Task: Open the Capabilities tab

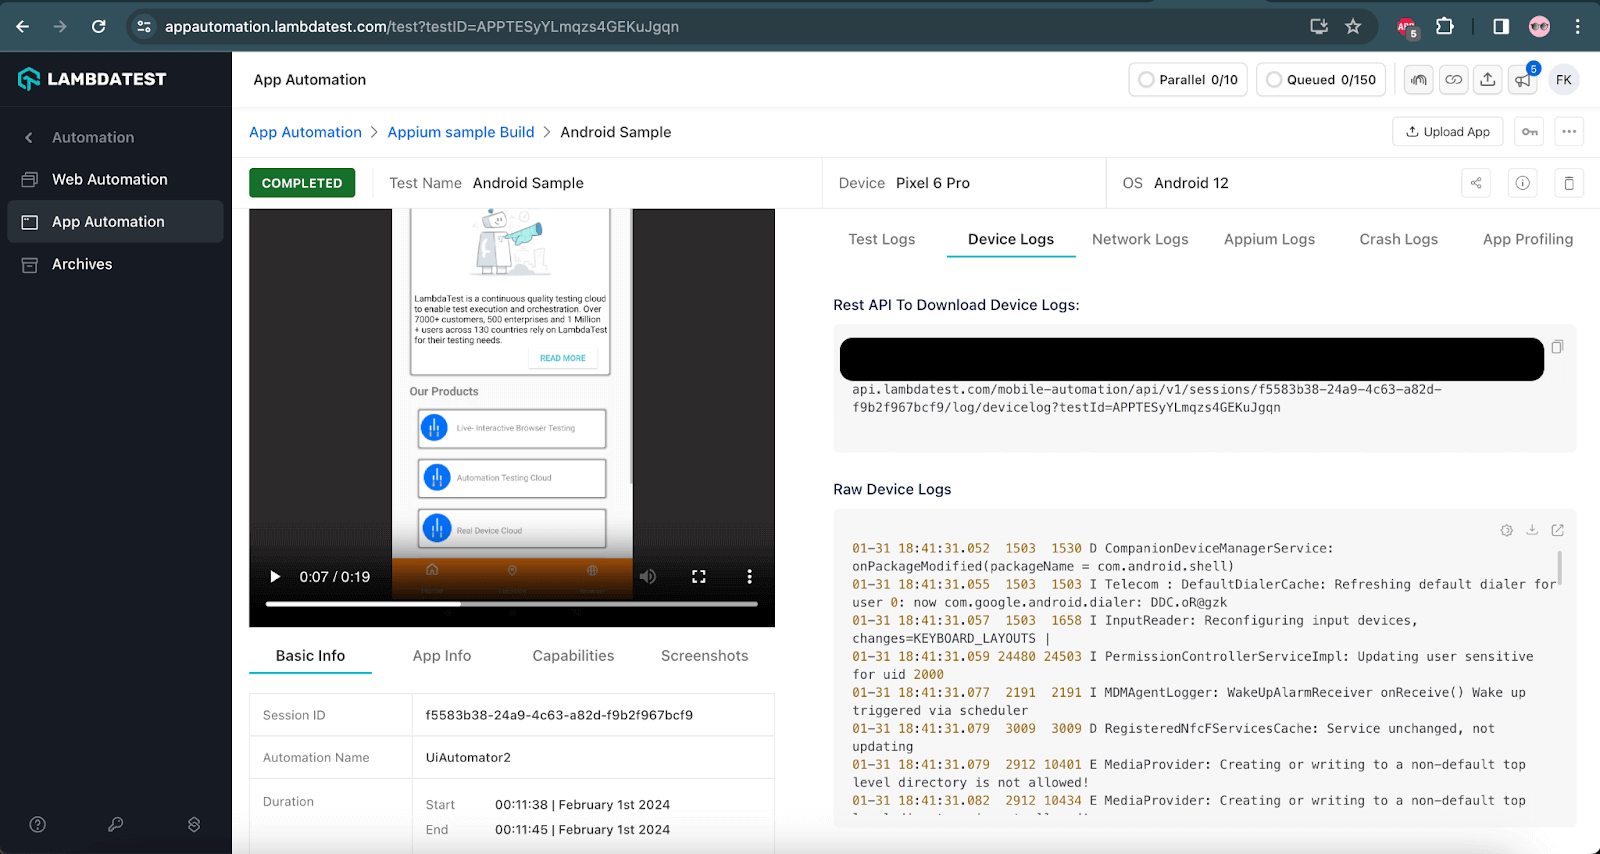Action: [573, 656]
